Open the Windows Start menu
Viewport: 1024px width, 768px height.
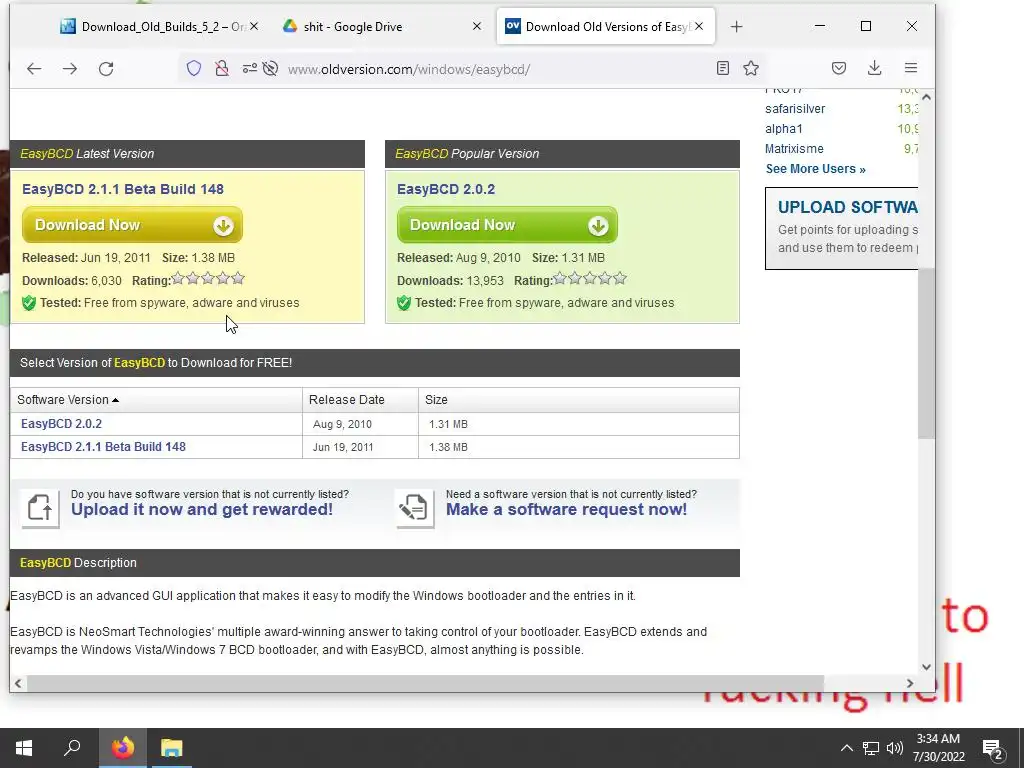coord(24,748)
